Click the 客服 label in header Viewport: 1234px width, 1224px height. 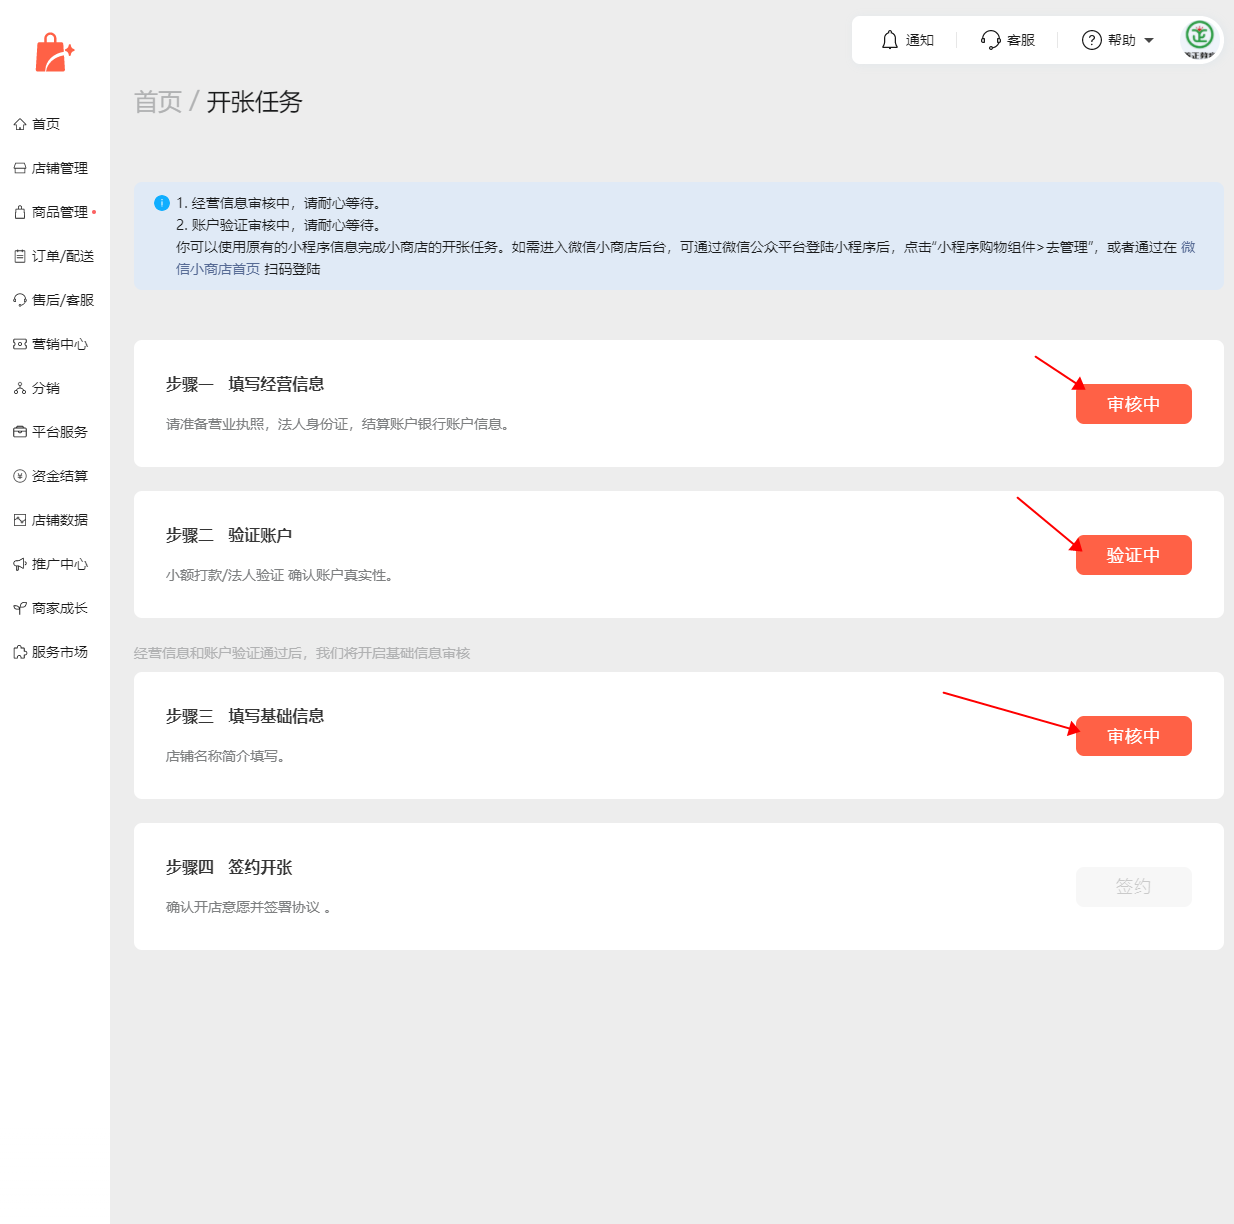click(1021, 40)
